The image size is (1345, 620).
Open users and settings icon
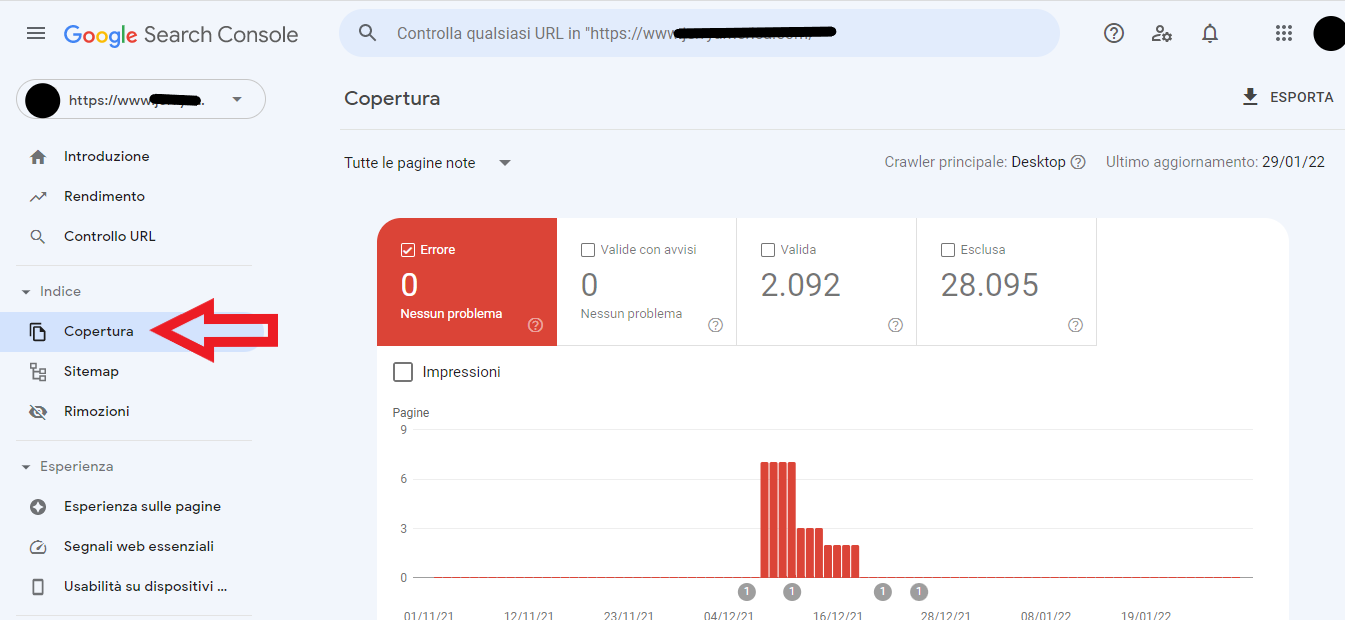(1161, 34)
